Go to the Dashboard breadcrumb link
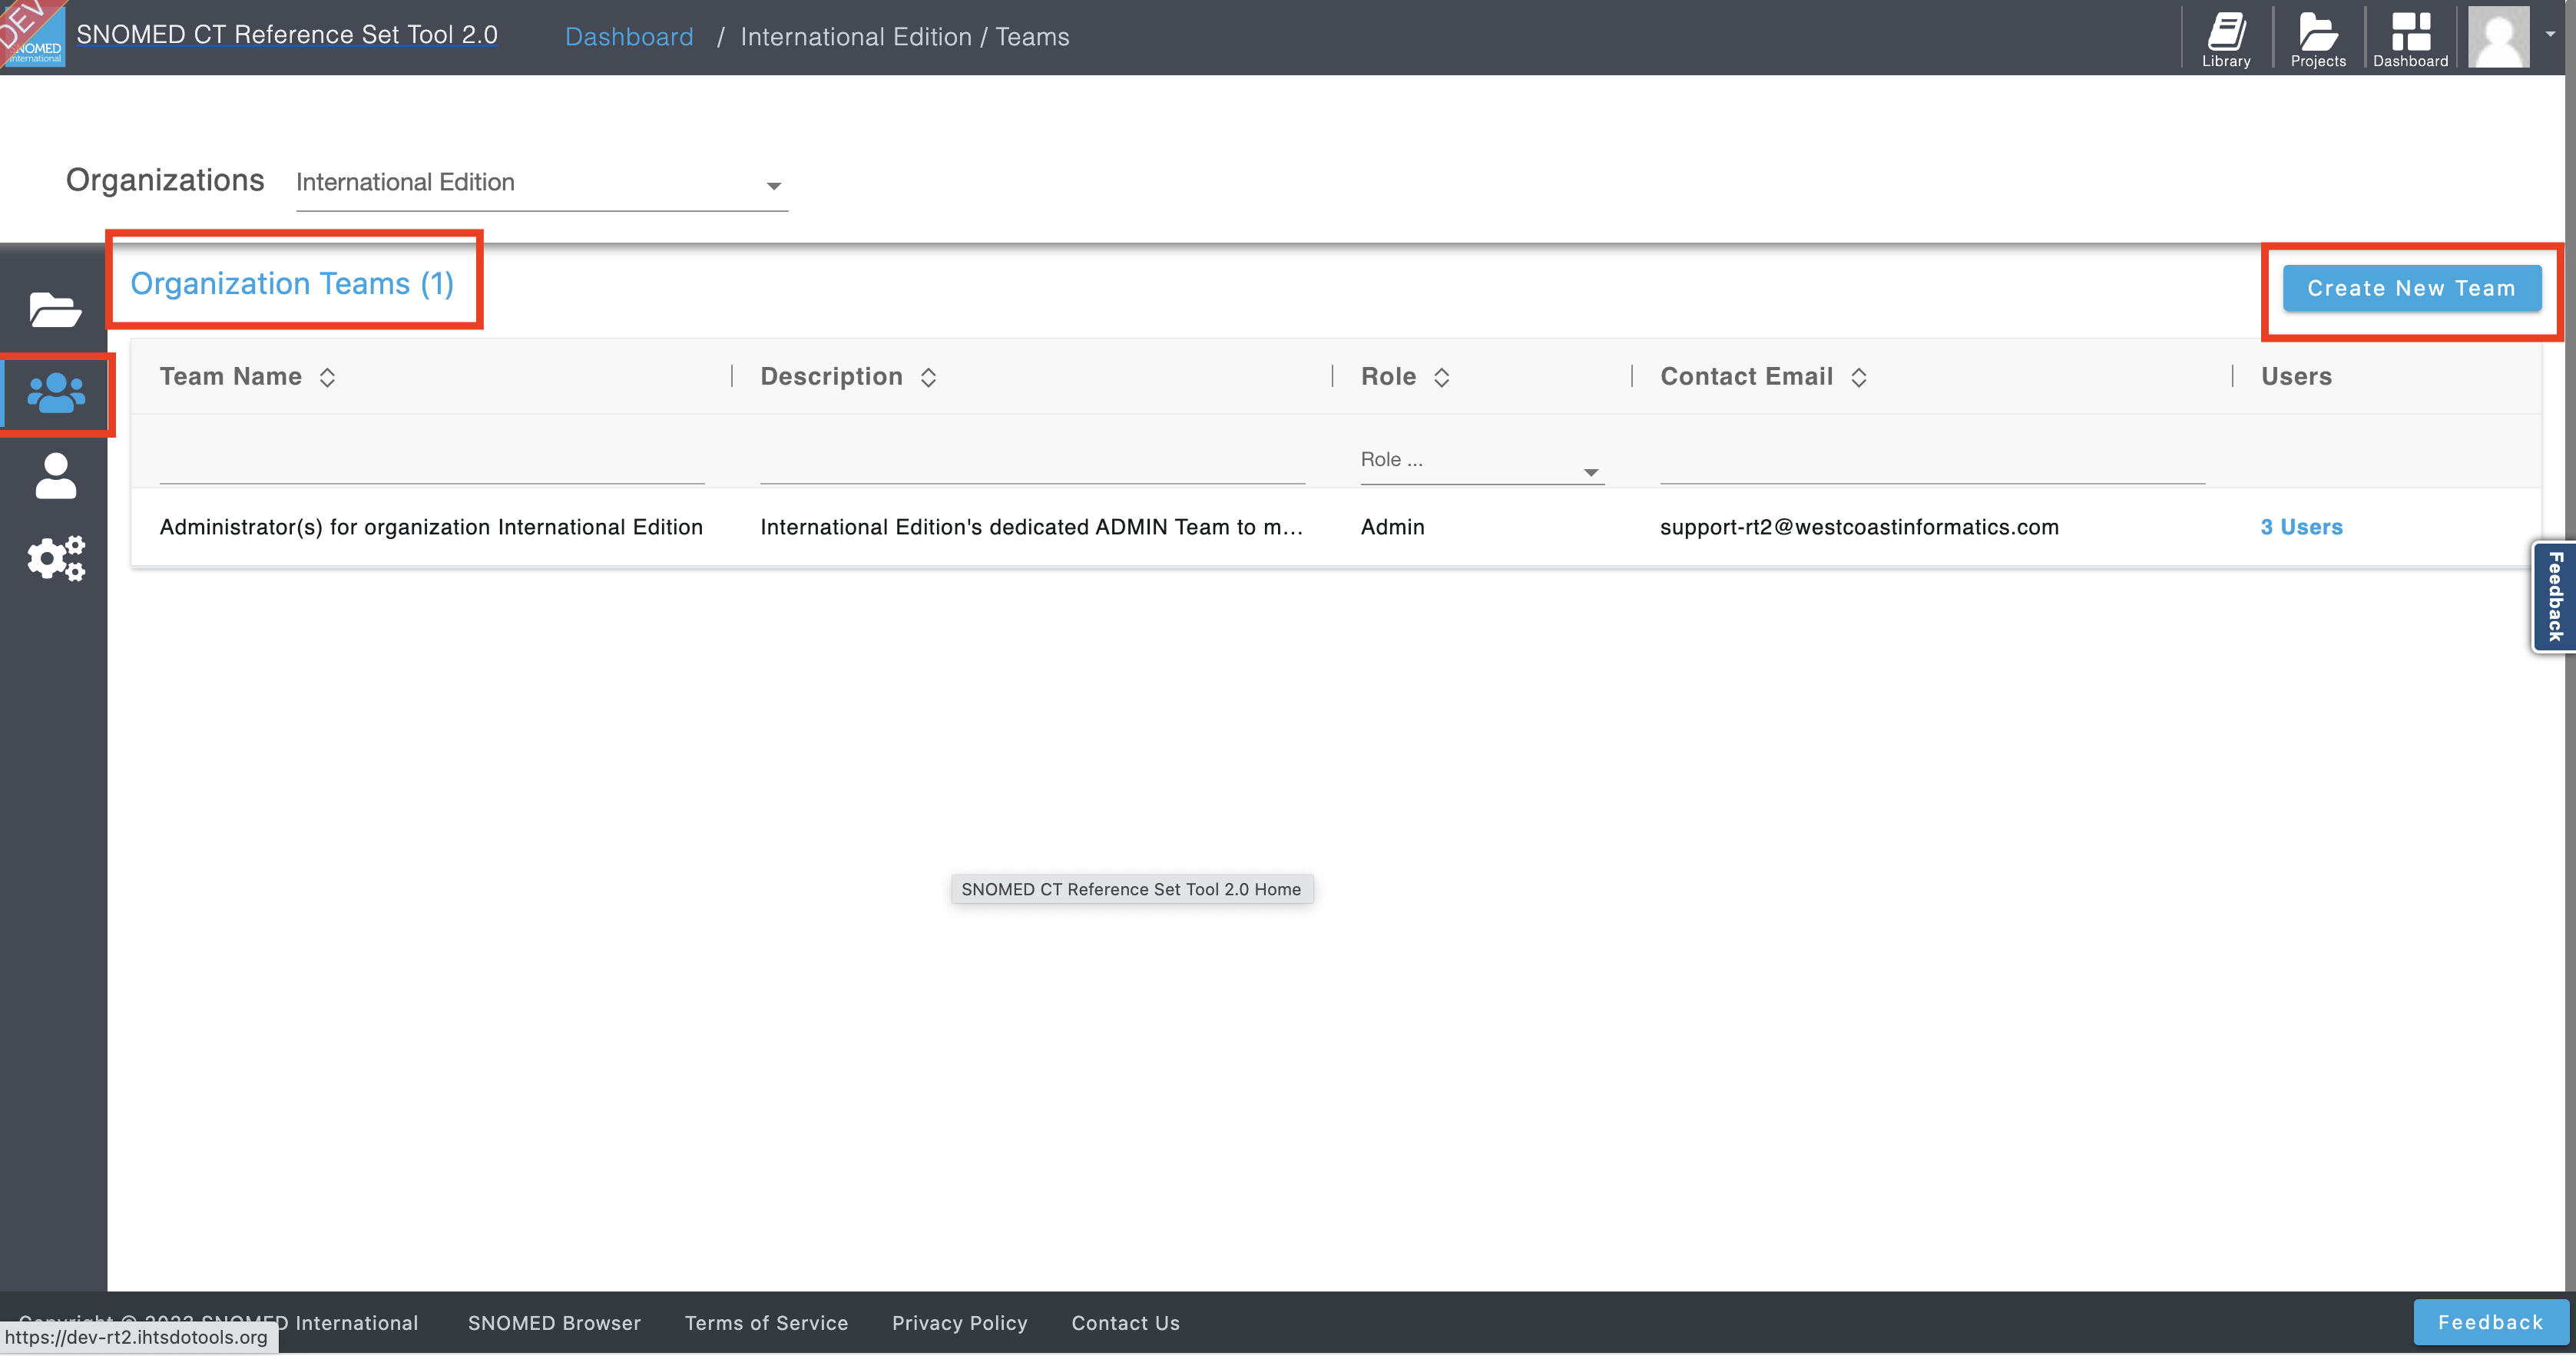The height and width of the screenshot is (1356, 2576). pyautogui.click(x=629, y=37)
